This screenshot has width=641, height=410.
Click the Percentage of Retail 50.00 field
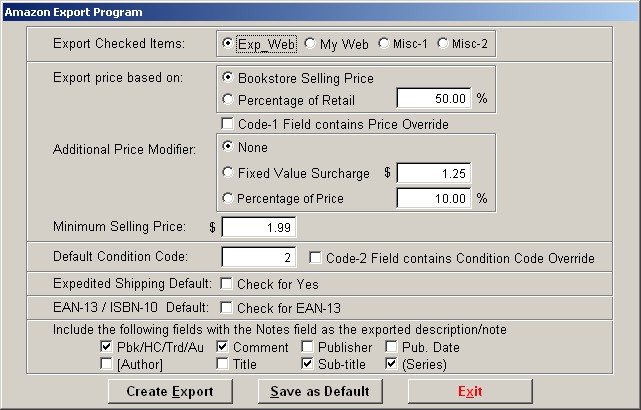(x=433, y=99)
